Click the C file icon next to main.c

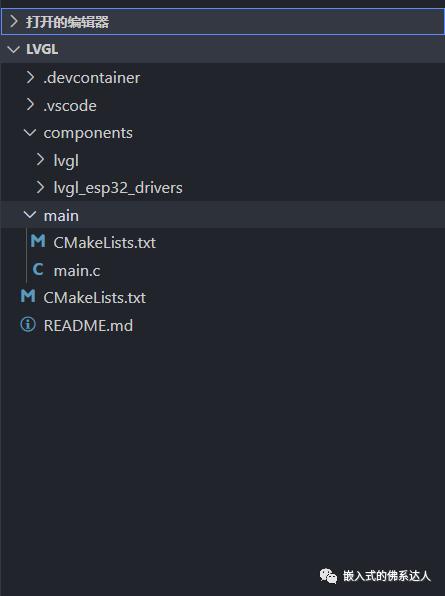coord(38,269)
